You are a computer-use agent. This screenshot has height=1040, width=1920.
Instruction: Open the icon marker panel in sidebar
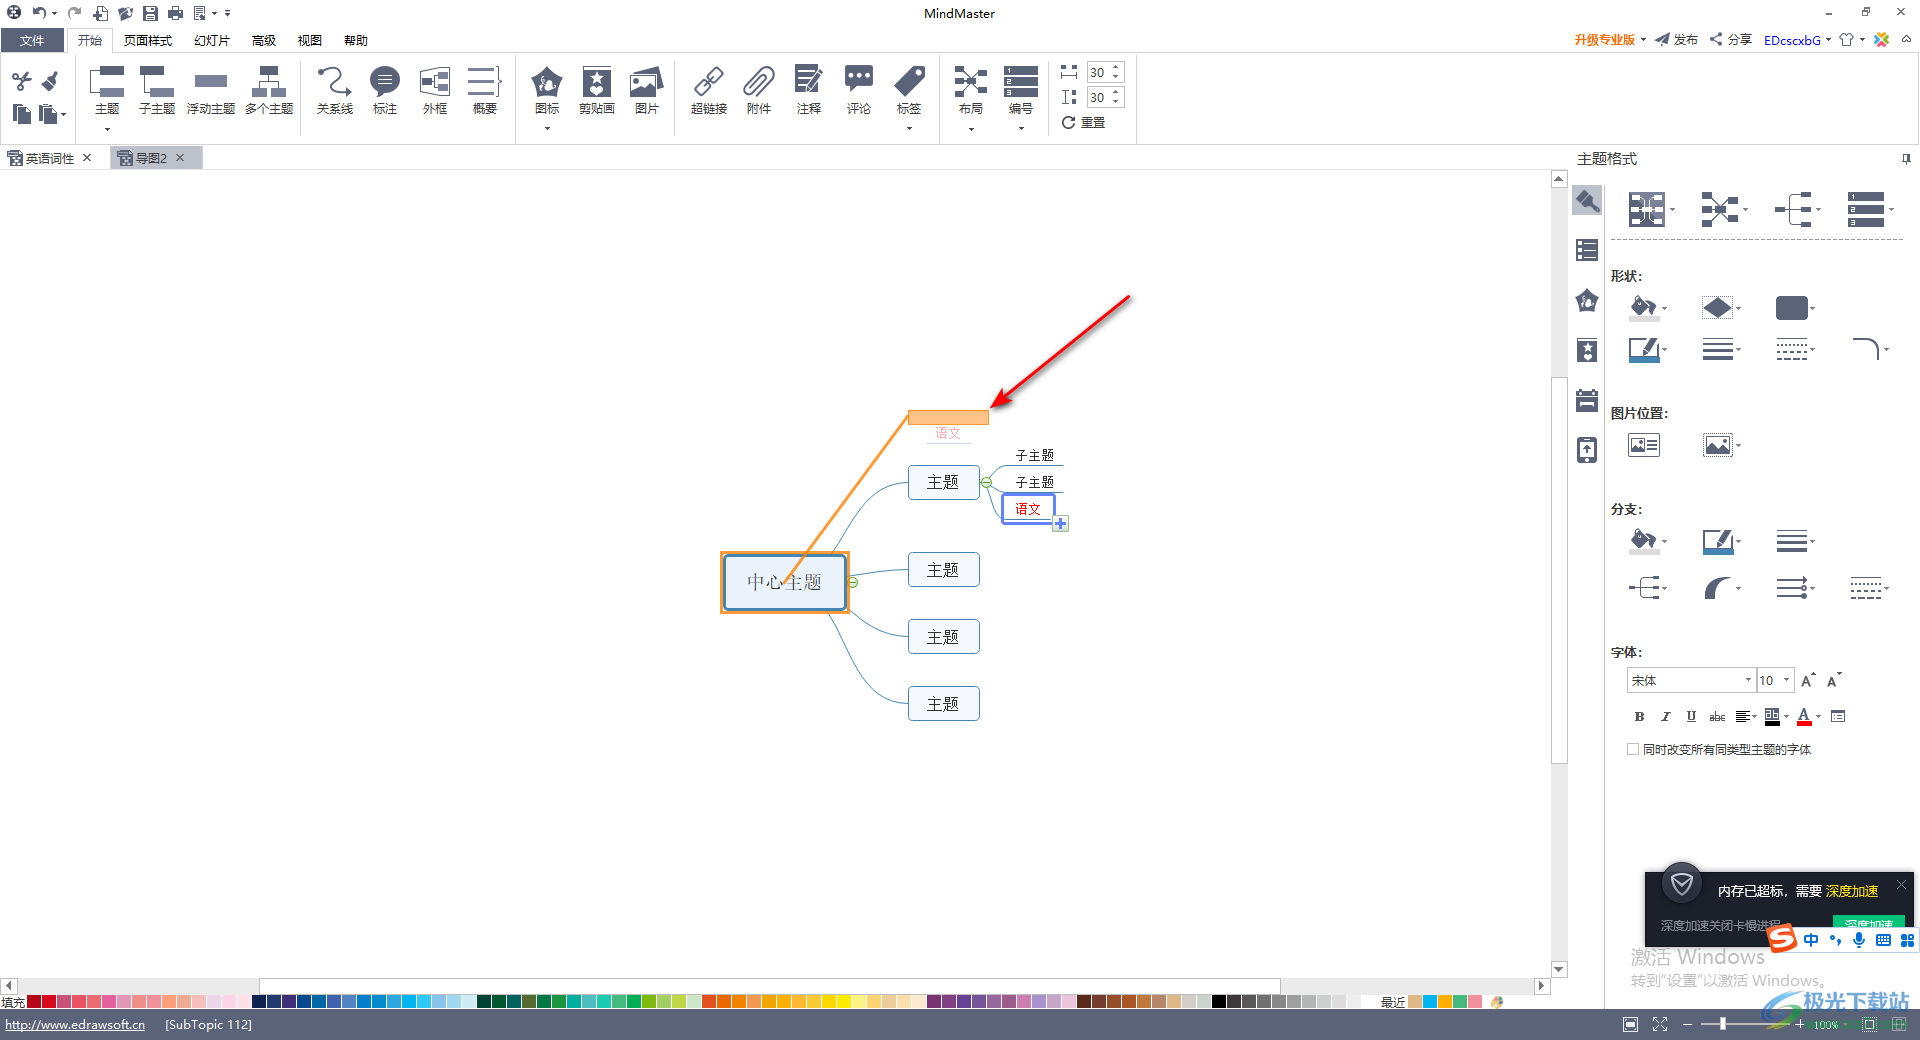(1587, 300)
